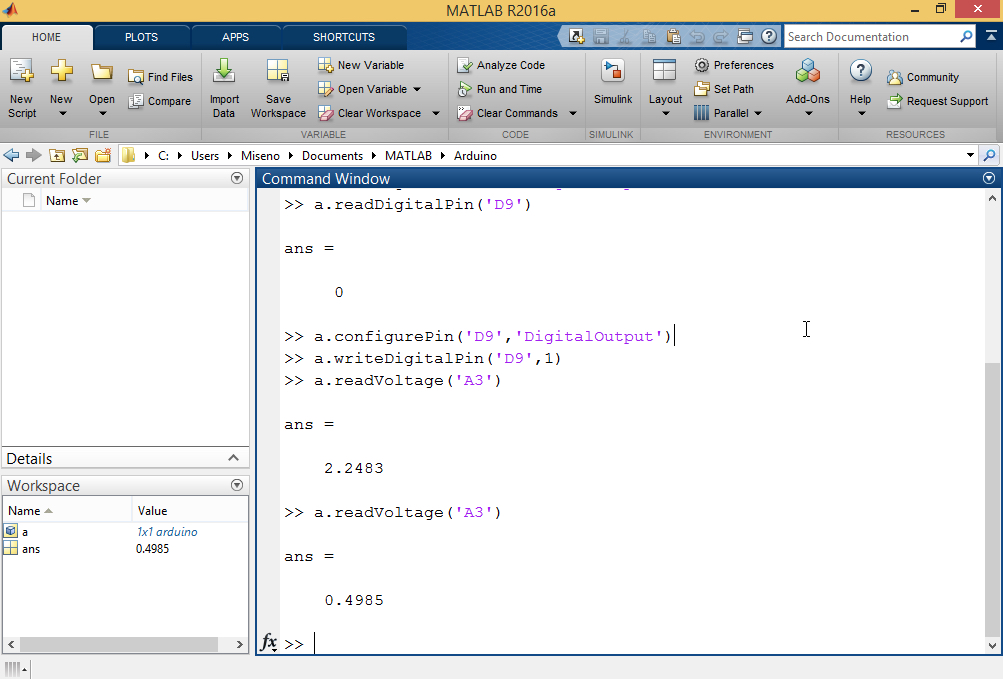The height and width of the screenshot is (679, 1003).
Task: Click Clear Commands
Action: pos(508,113)
